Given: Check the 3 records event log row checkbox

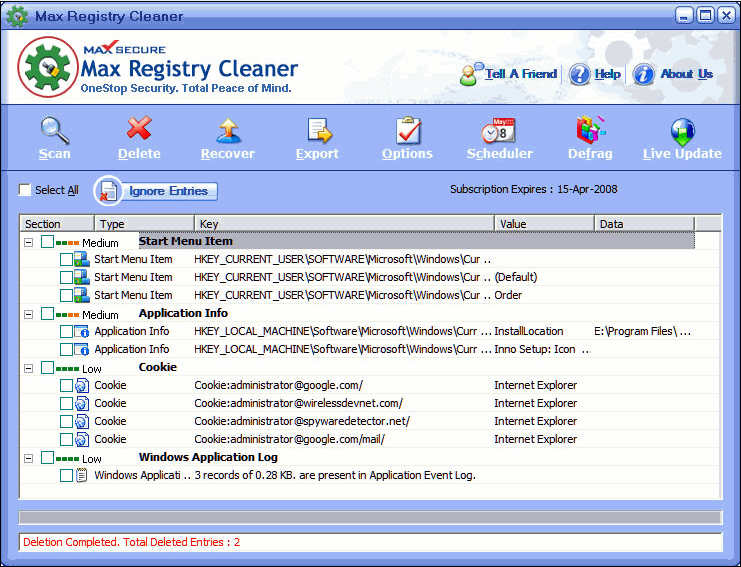Looking at the screenshot, I should [x=66, y=475].
